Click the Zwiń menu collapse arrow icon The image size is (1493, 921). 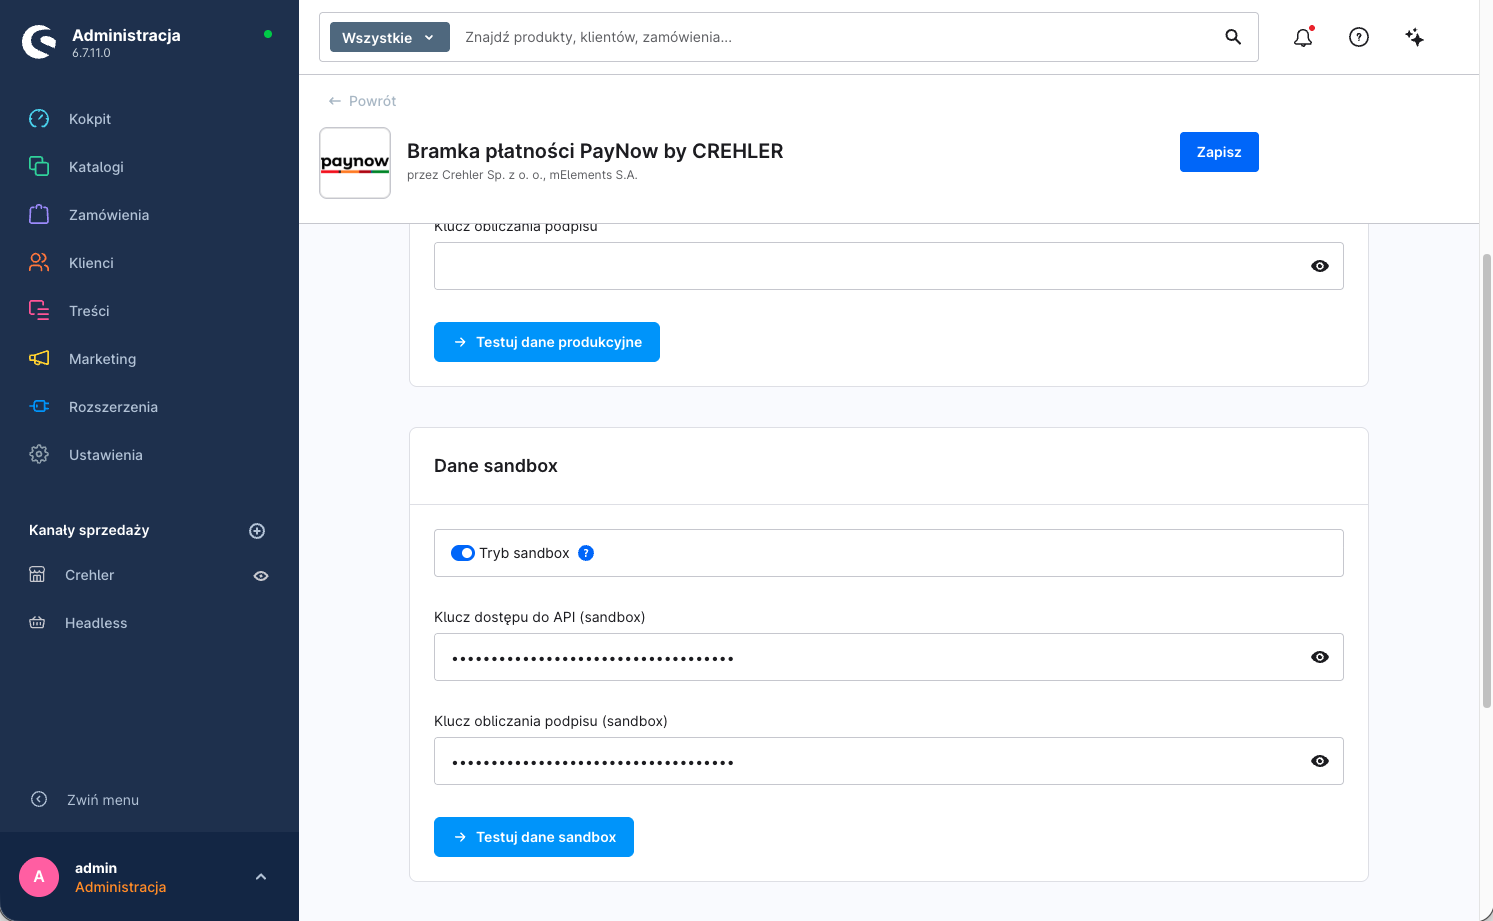pos(39,799)
